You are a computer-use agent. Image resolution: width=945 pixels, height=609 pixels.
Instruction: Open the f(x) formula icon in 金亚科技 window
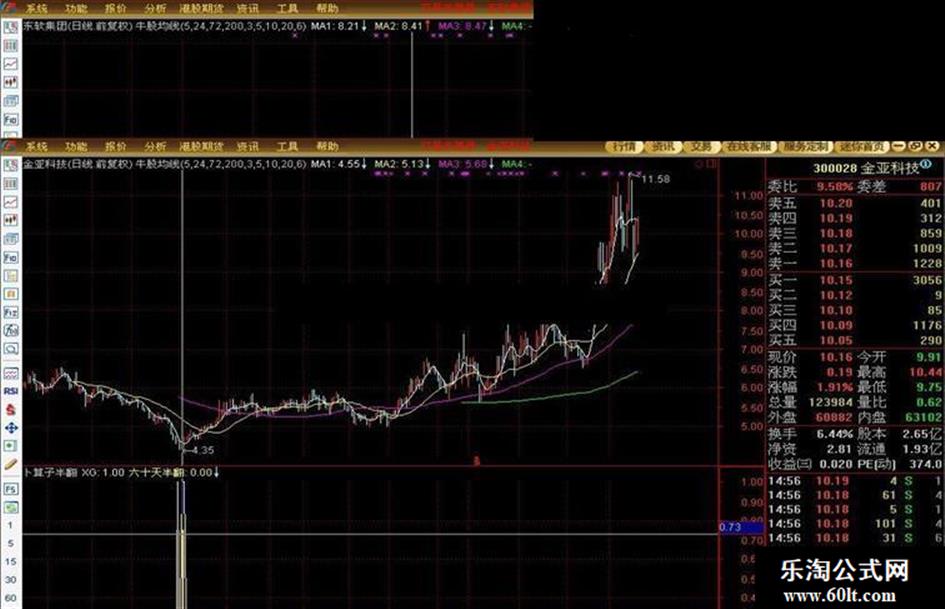tap(11, 330)
